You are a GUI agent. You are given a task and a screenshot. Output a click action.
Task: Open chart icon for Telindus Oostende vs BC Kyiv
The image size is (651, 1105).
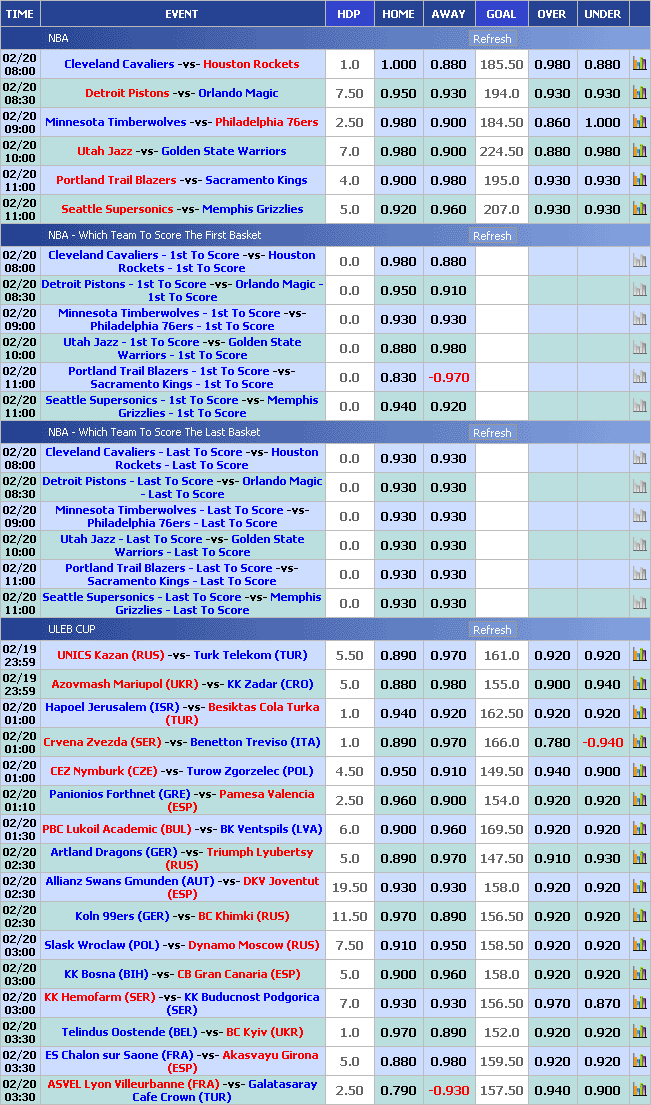639,1032
